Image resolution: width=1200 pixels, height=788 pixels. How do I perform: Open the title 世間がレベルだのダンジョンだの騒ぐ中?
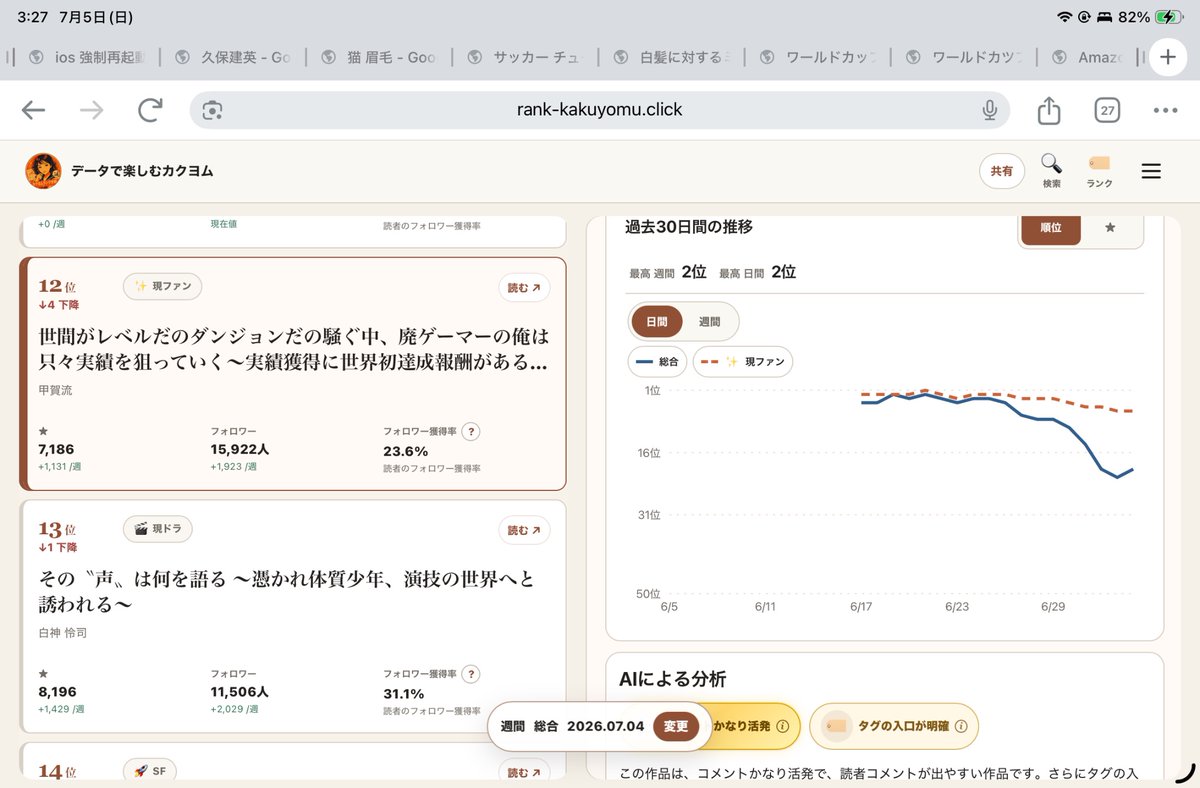click(294, 349)
